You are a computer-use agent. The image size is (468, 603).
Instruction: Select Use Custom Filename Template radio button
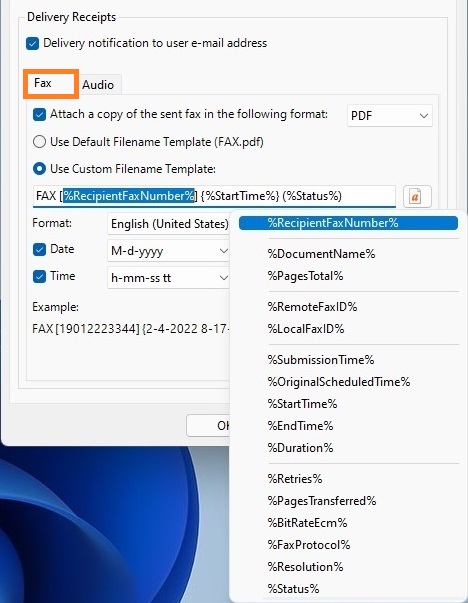39,169
